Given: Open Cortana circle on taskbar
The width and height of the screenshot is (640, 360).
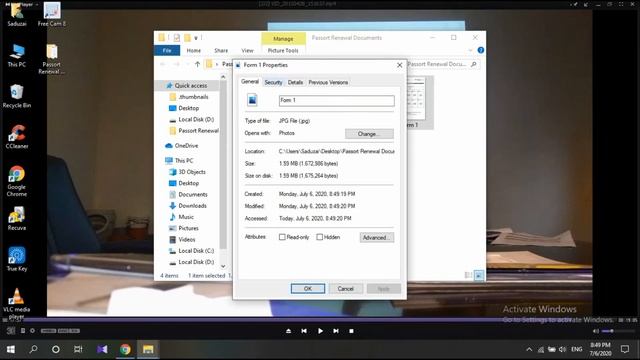Looking at the screenshot, I should tap(56, 349).
